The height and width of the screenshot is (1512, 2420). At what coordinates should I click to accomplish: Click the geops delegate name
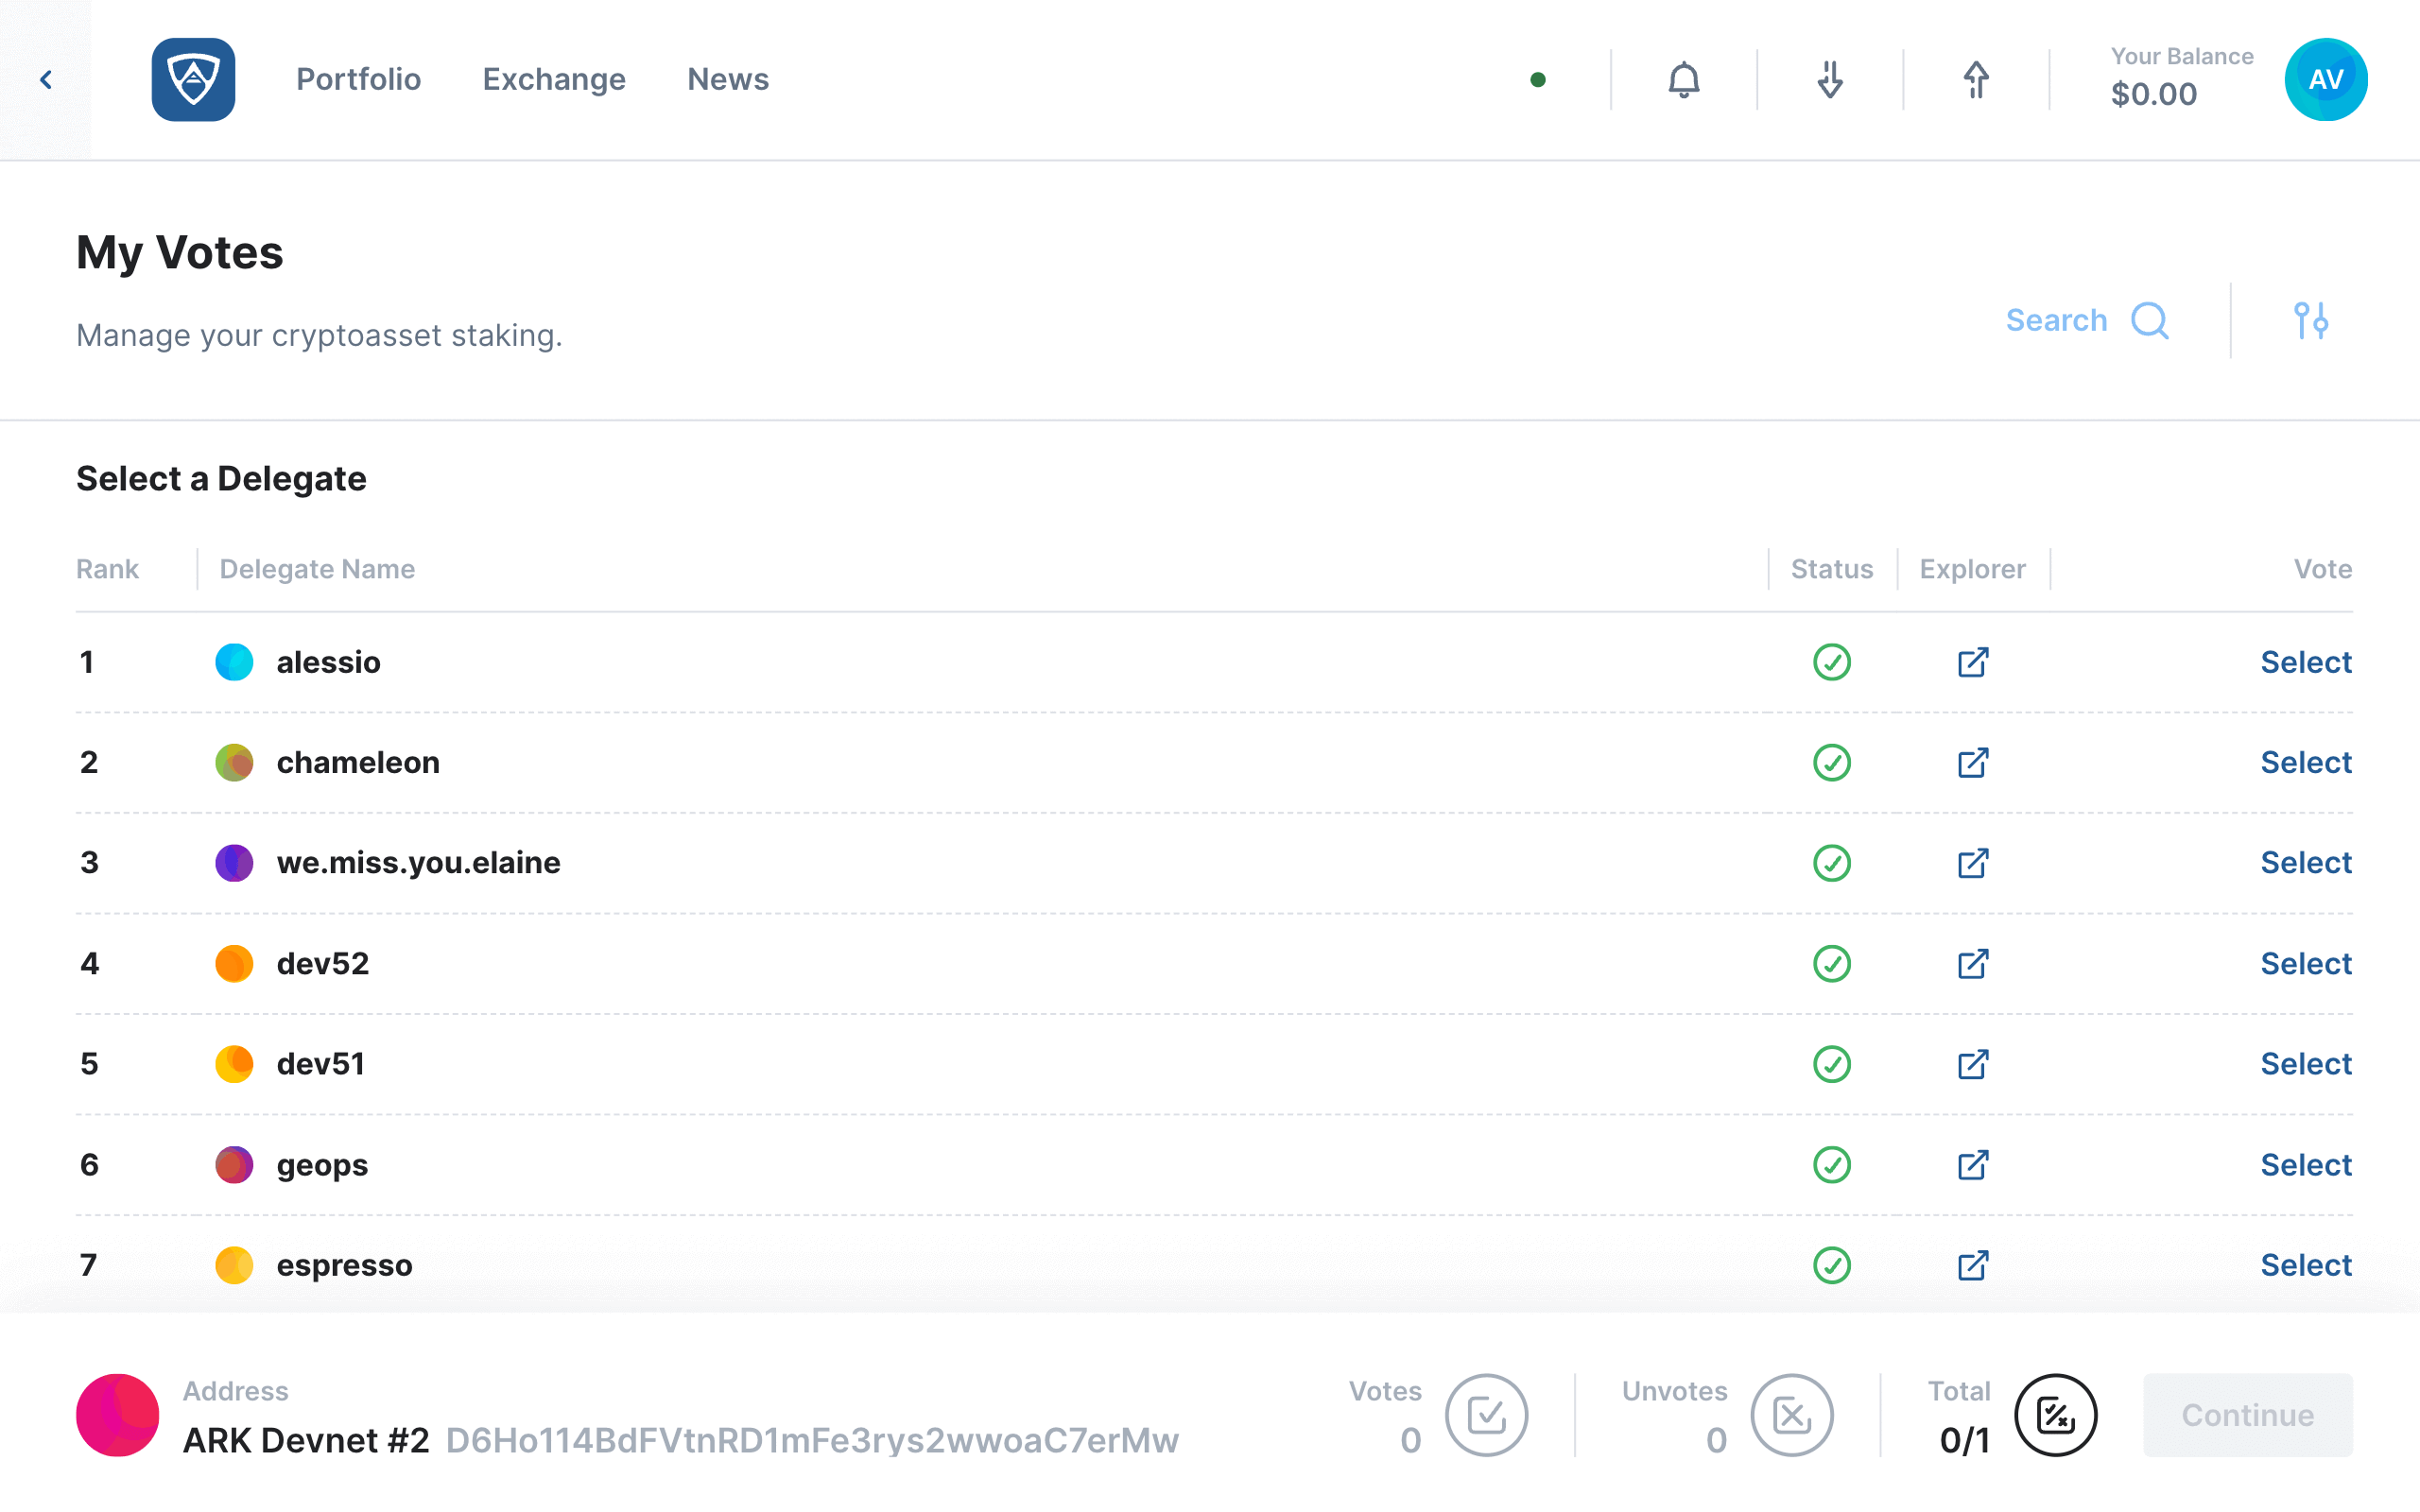point(322,1165)
